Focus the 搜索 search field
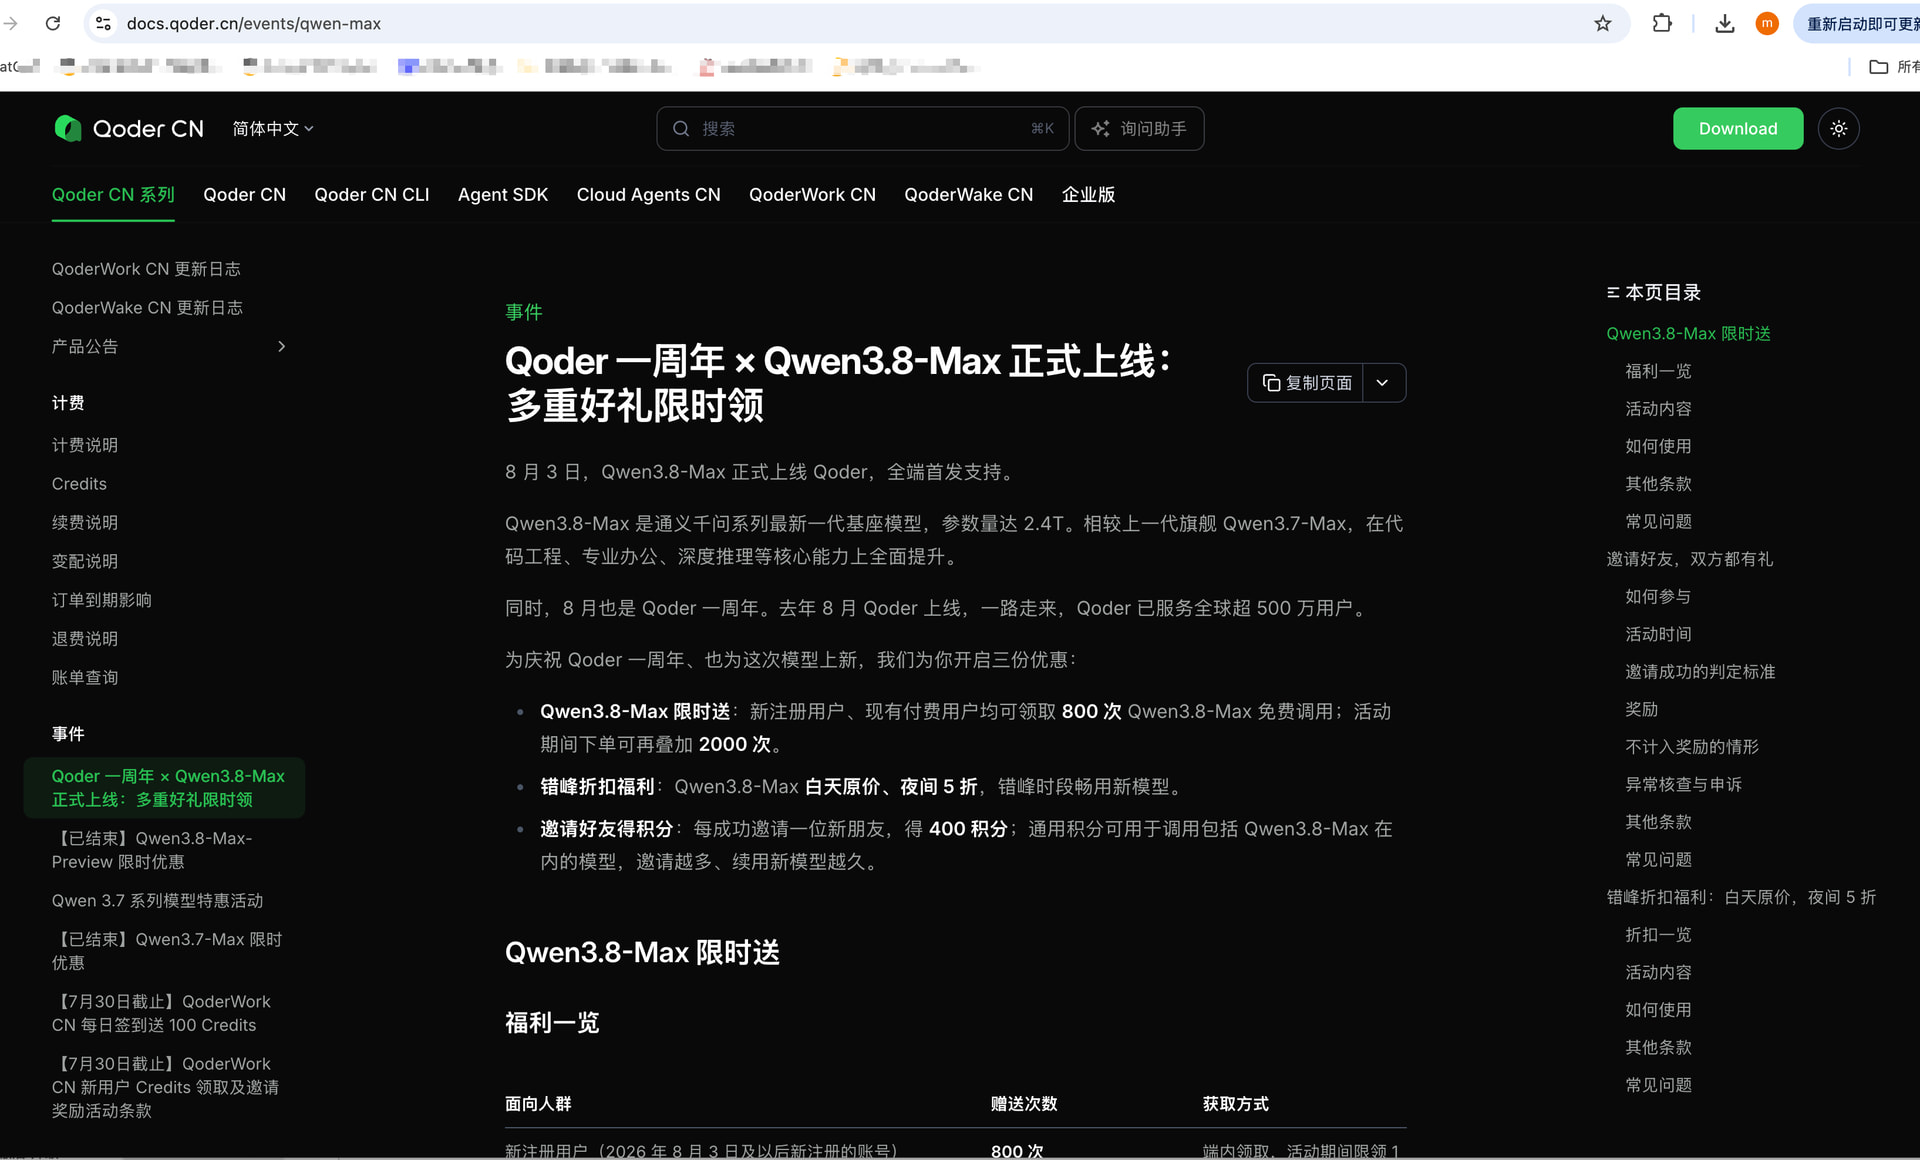Viewport: 1920px width, 1160px height. tap(862, 129)
